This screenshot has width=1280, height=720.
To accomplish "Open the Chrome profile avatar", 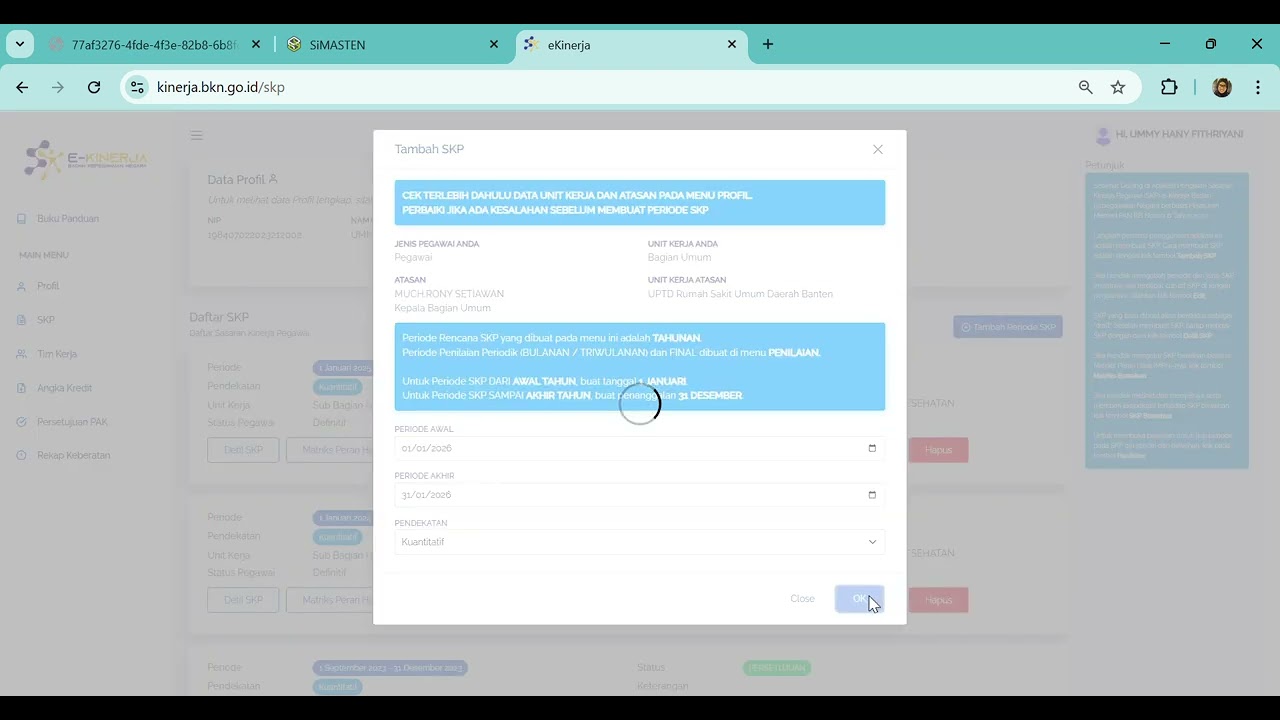I will click(x=1222, y=88).
